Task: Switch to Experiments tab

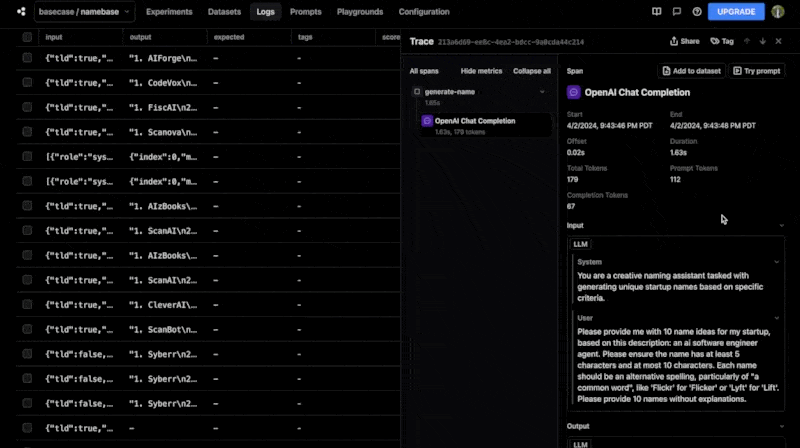Action: (x=169, y=12)
